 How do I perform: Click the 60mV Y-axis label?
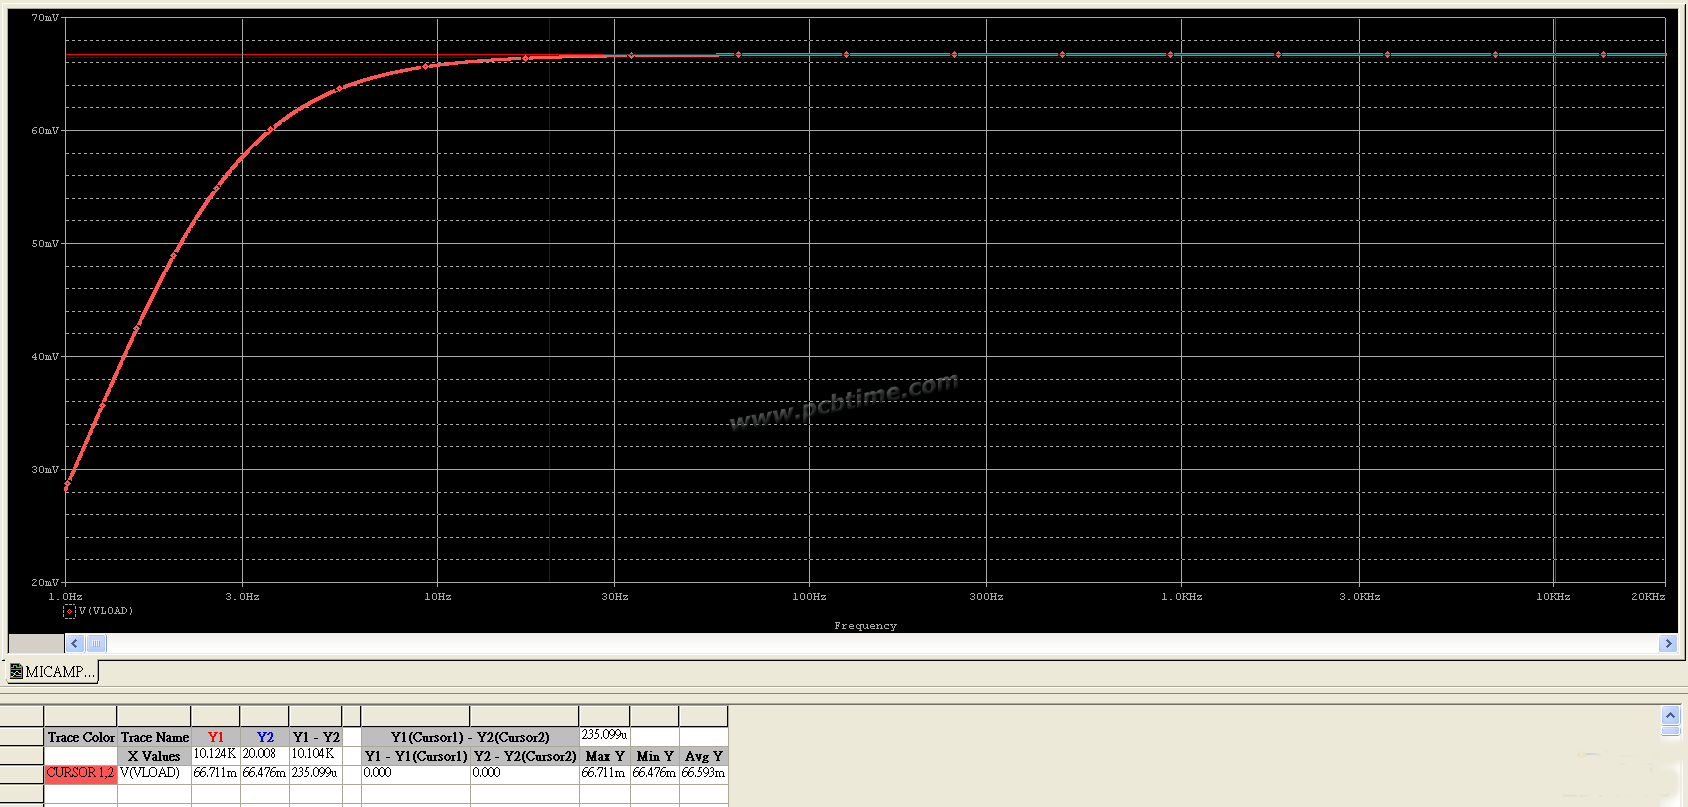click(x=45, y=131)
